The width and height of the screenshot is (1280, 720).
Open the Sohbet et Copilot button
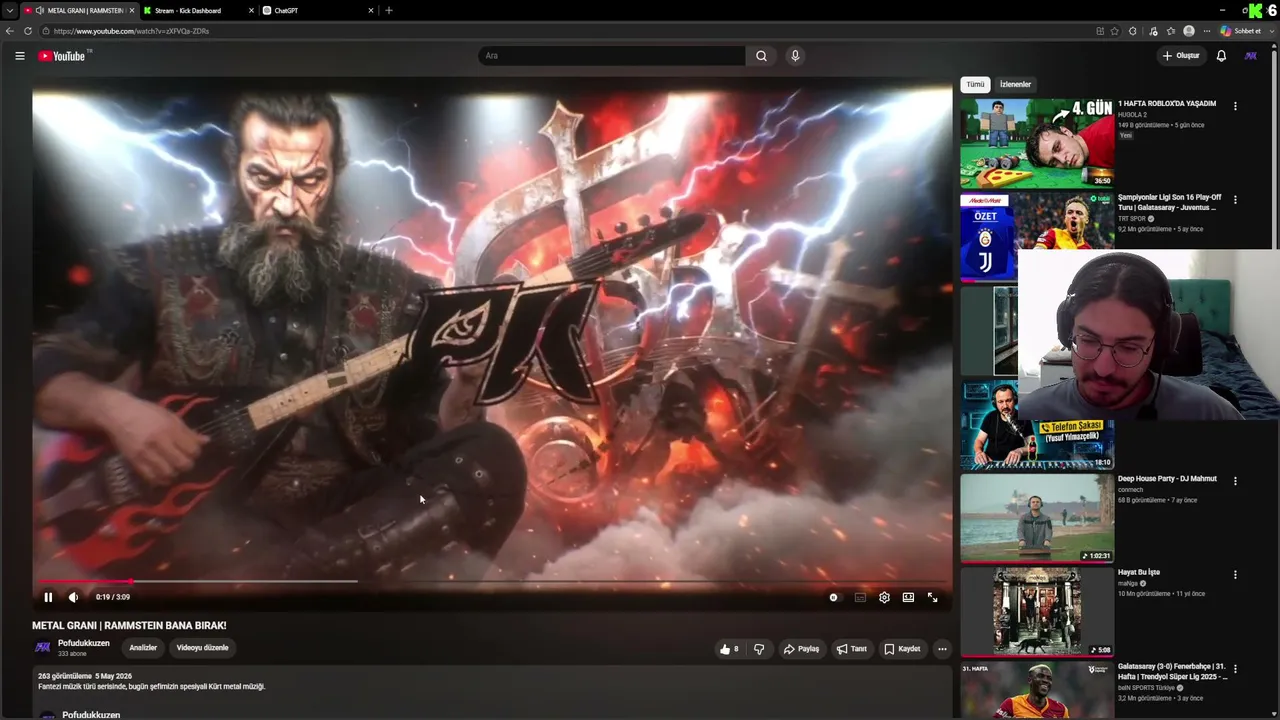[x=1240, y=31]
